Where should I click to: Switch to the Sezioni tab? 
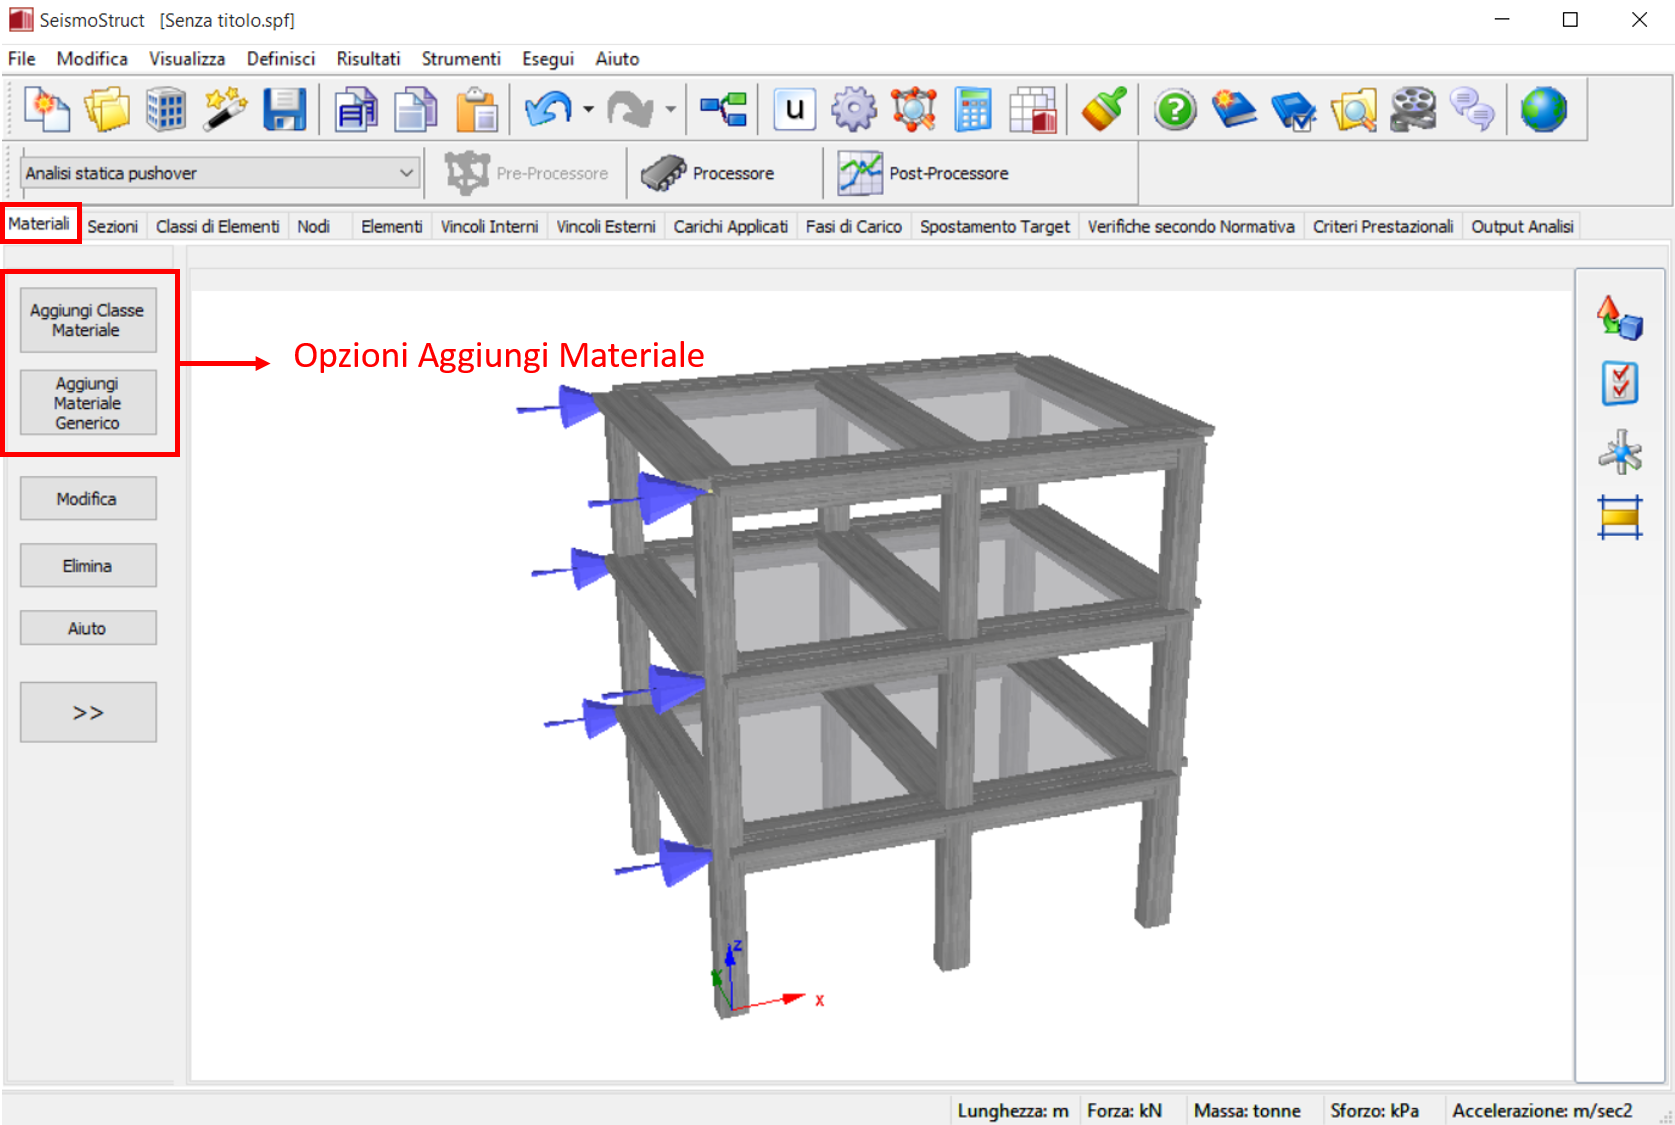pyautogui.click(x=112, y=227)
